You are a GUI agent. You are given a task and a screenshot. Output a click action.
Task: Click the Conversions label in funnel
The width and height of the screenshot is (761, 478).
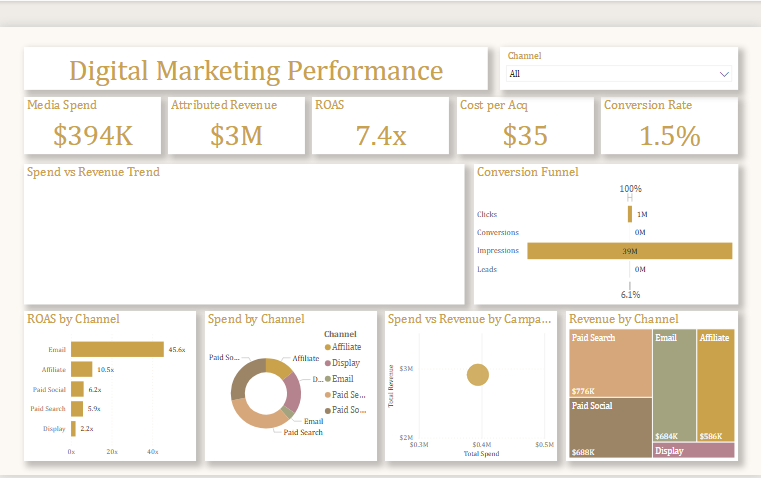[497, 232]
